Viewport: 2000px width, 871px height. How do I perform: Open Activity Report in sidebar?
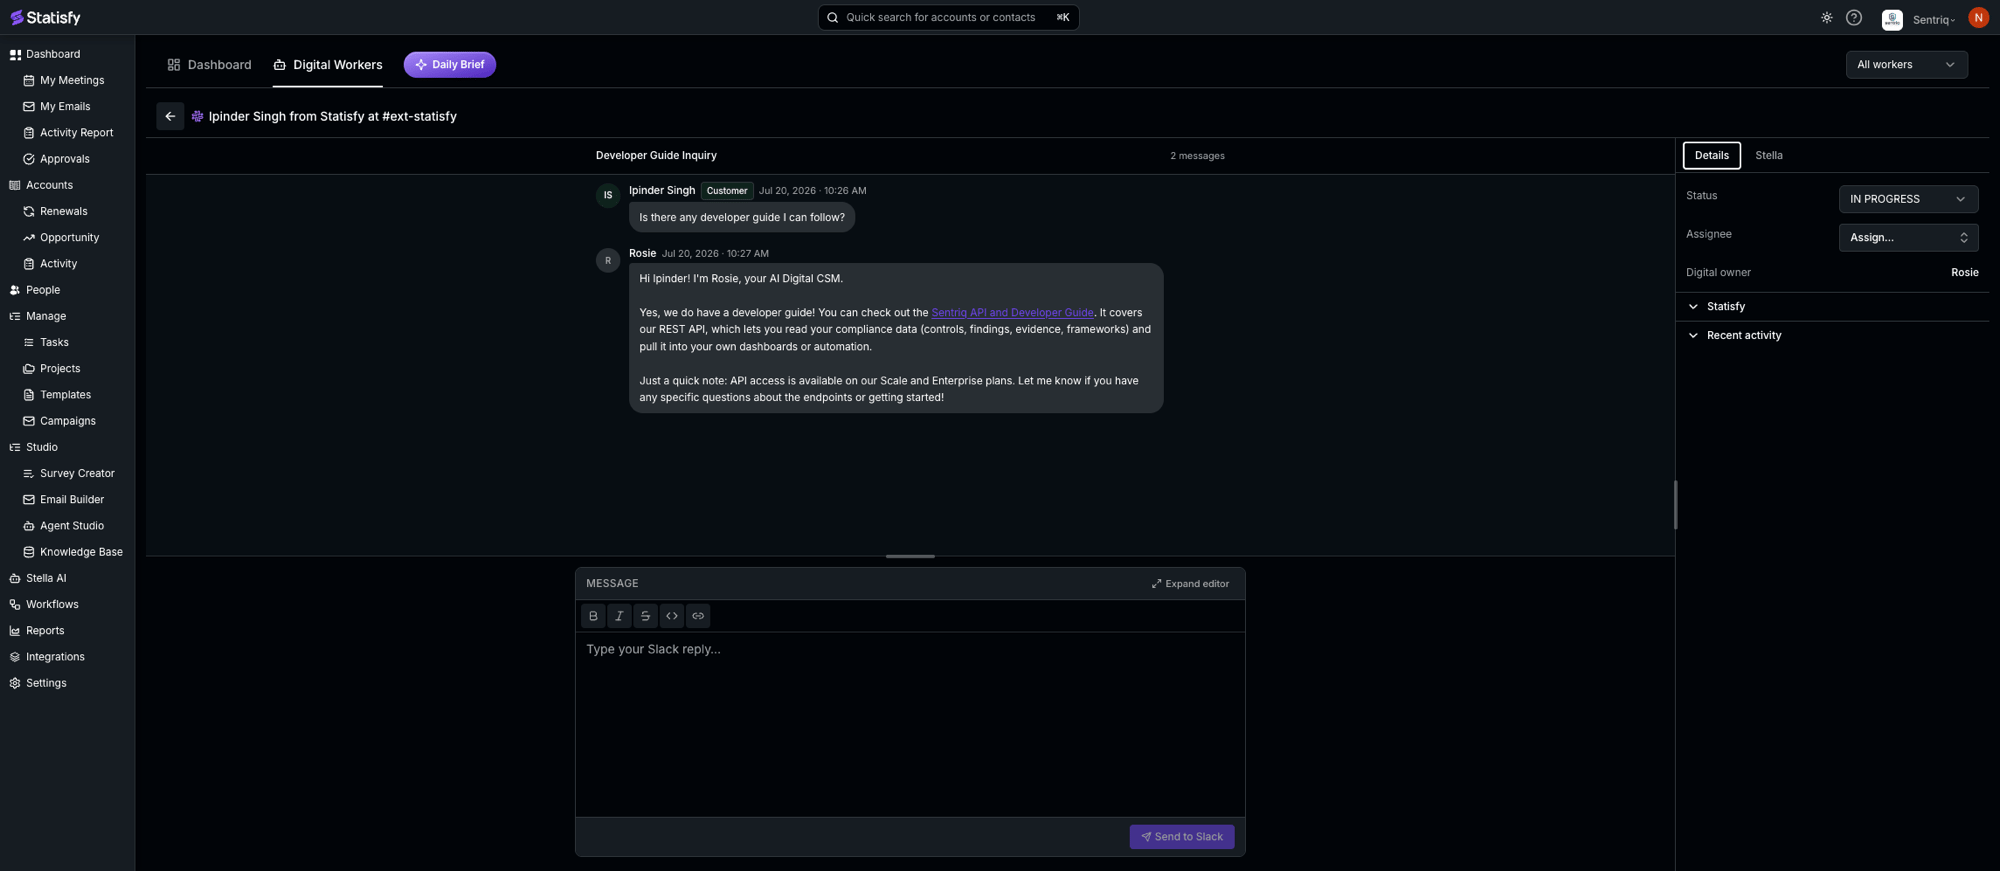[x=76, y=132]
